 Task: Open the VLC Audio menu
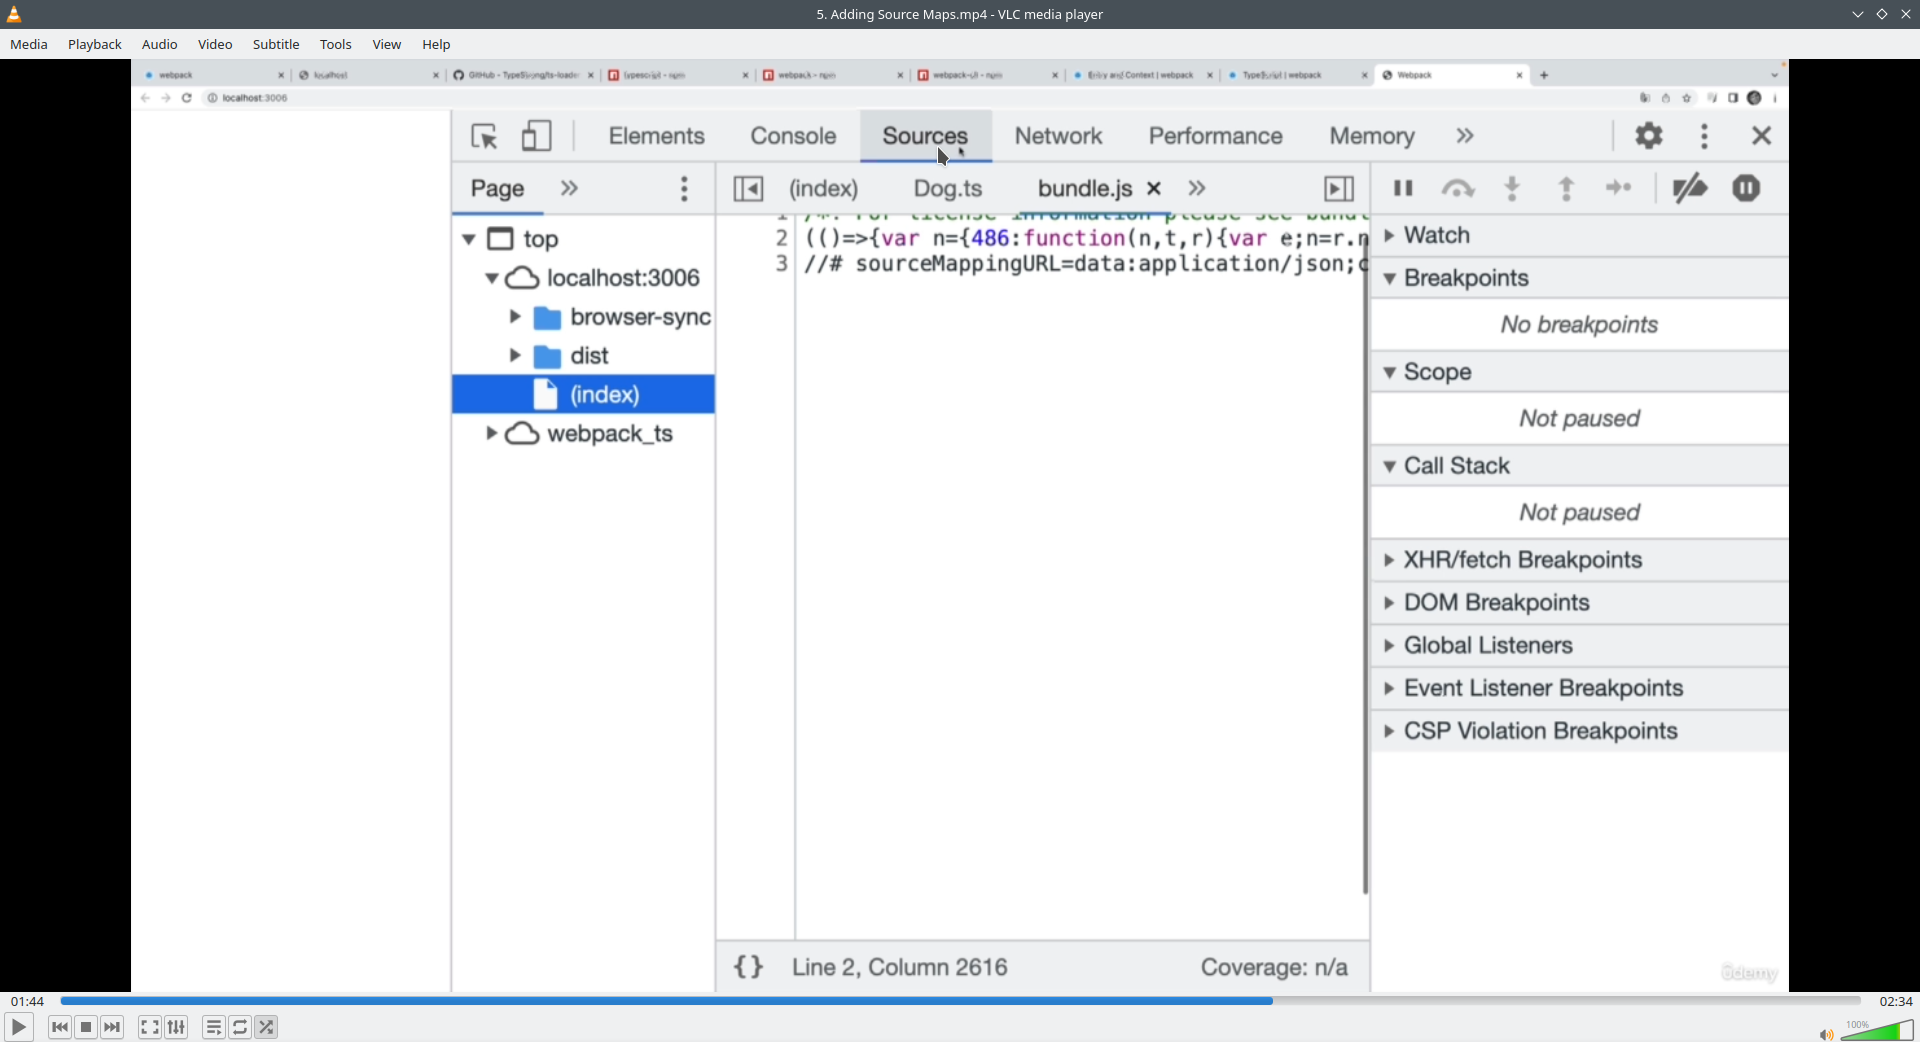pos(159,44)
